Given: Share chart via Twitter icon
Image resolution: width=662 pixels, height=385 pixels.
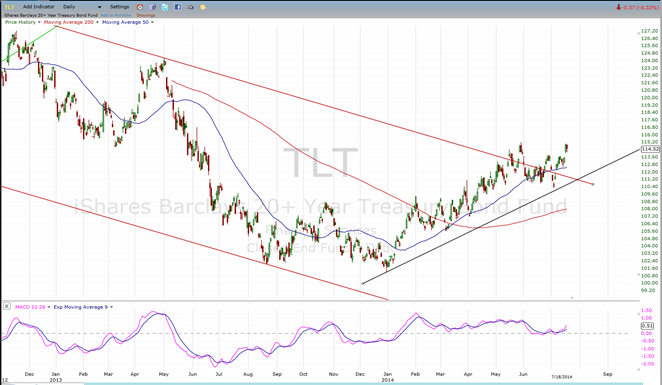Looking at the screenshot, I should point(165,7).
